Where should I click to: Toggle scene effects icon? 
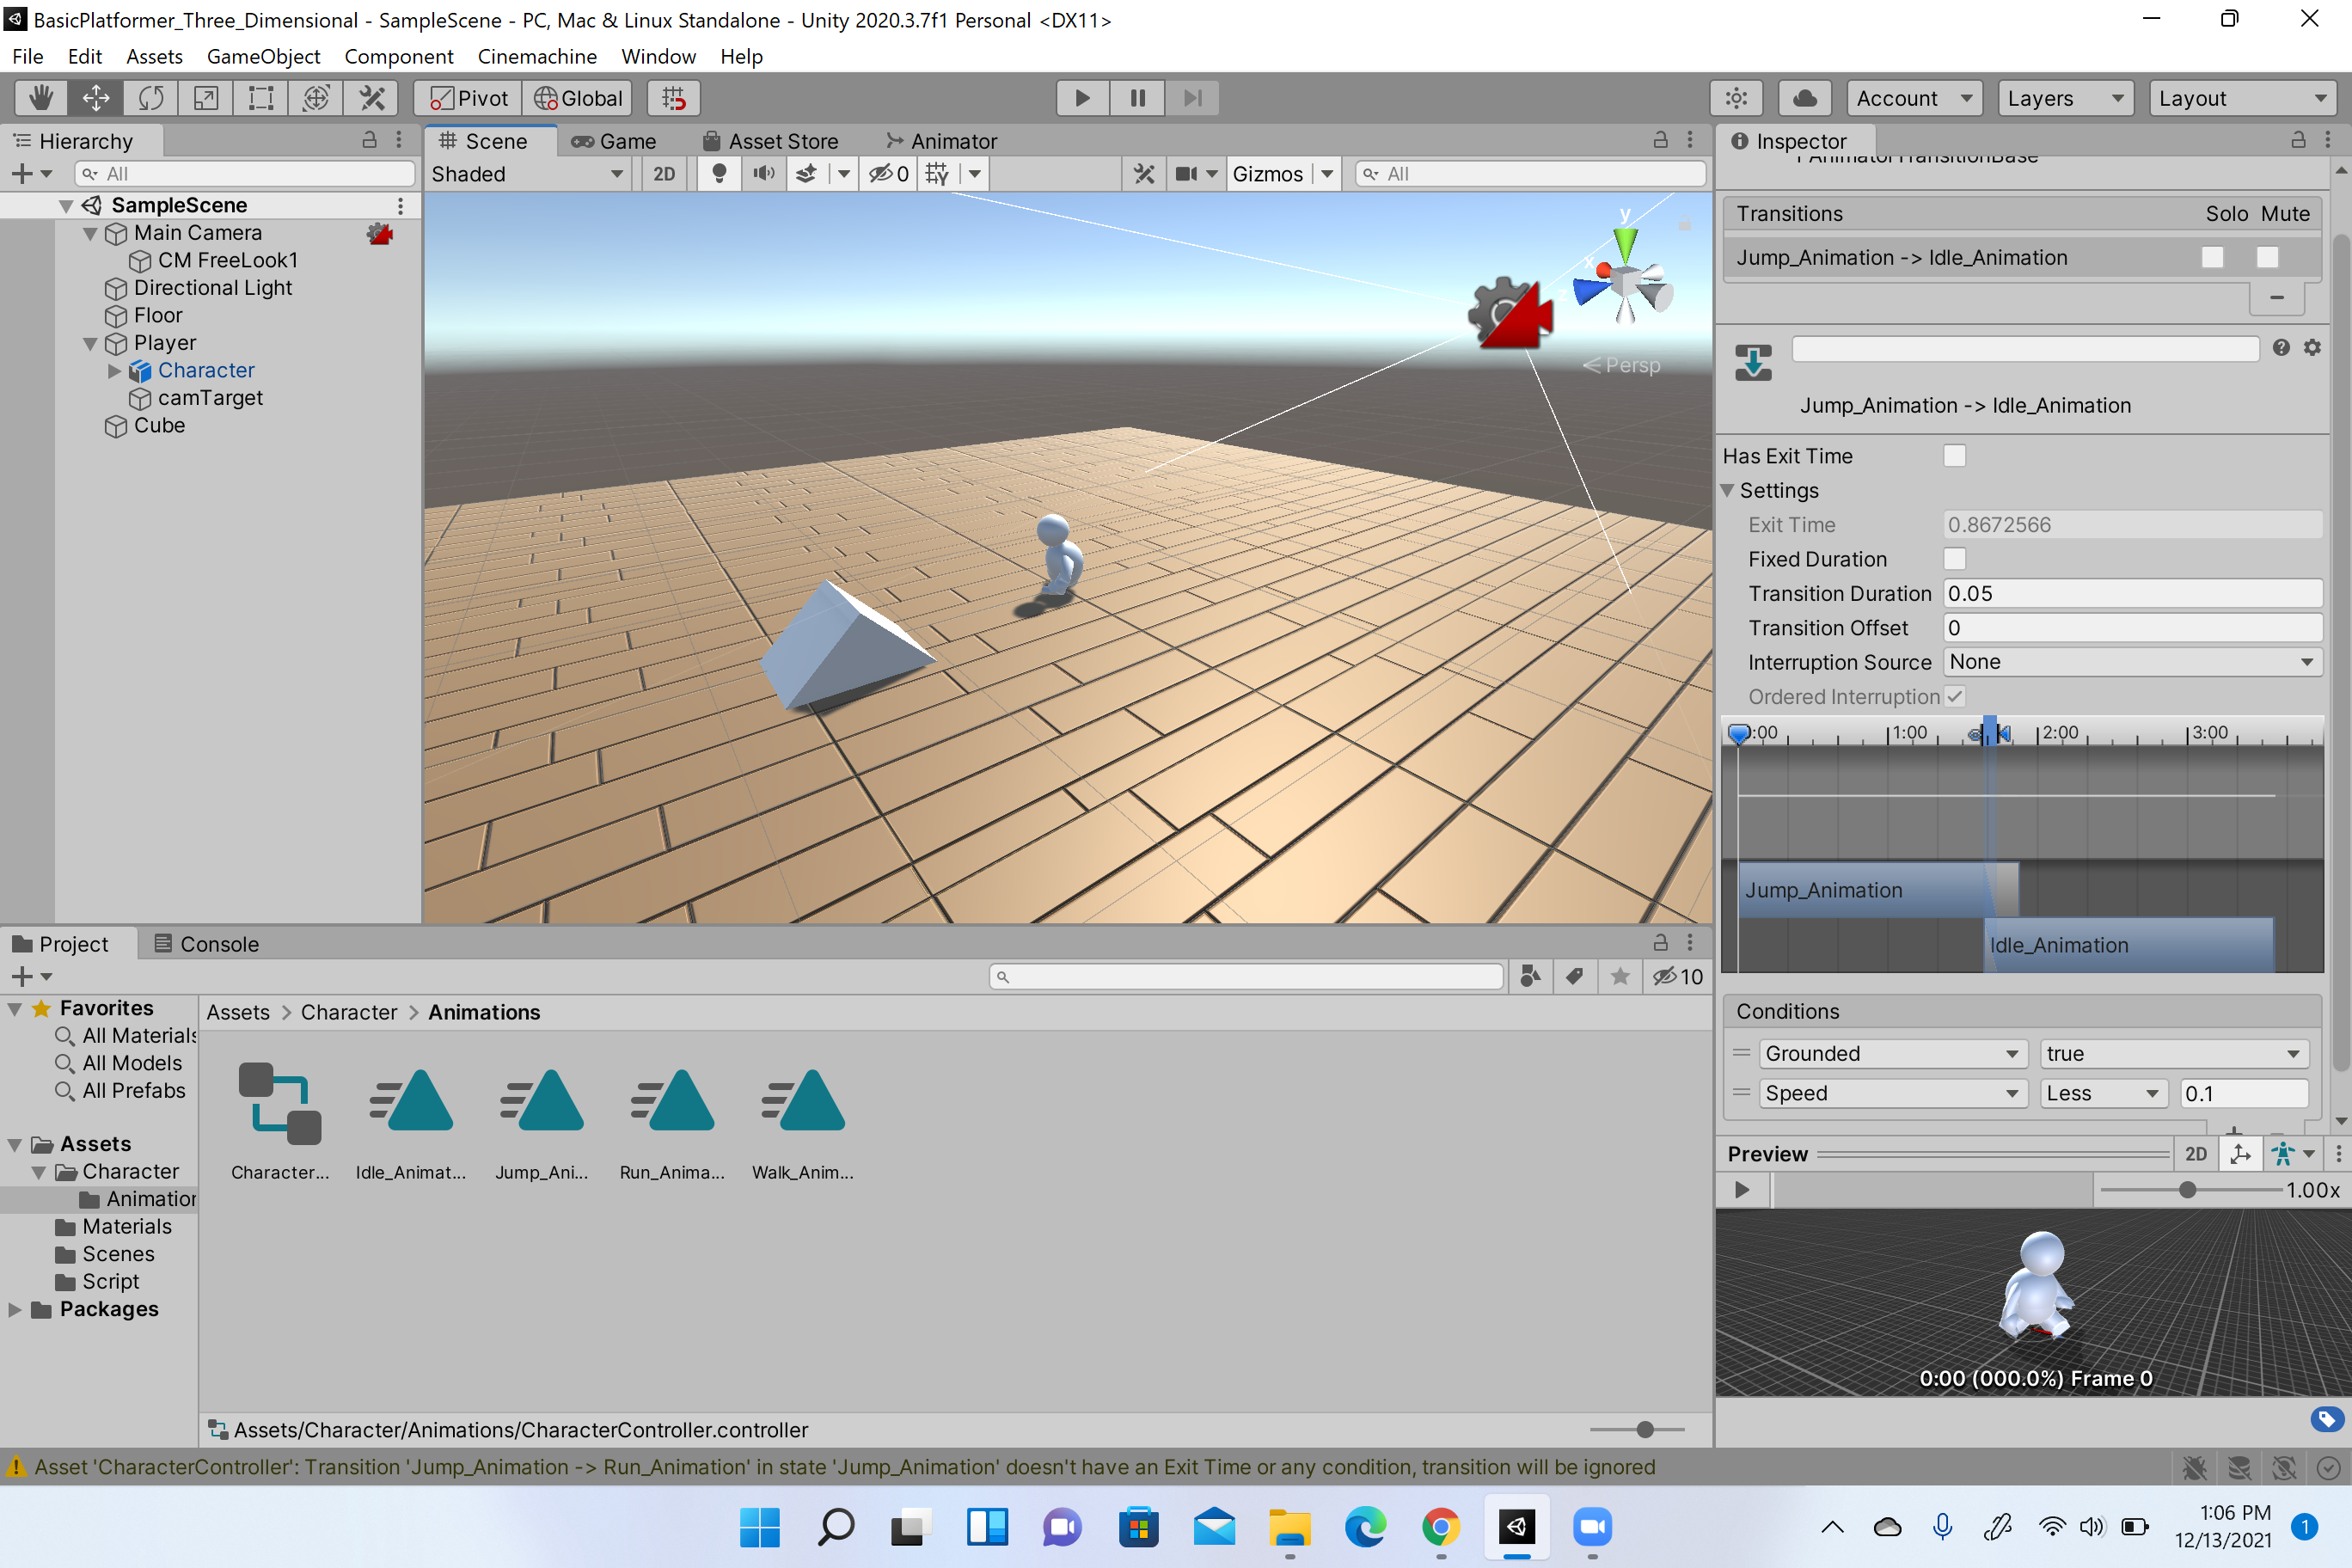806,174
